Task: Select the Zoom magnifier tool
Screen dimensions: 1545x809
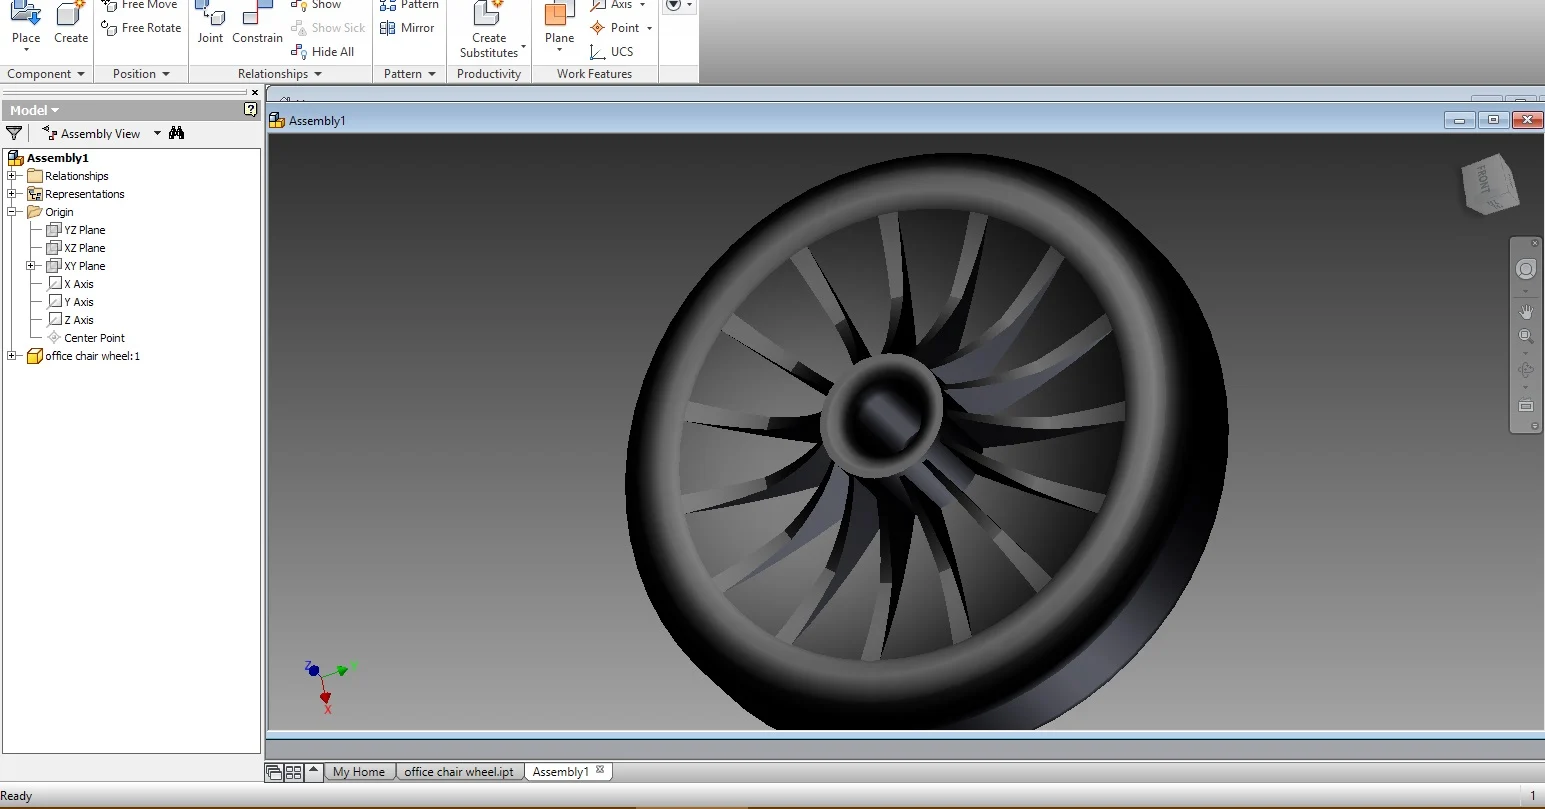Action: pyautogui.click(x=1525, y=337)
